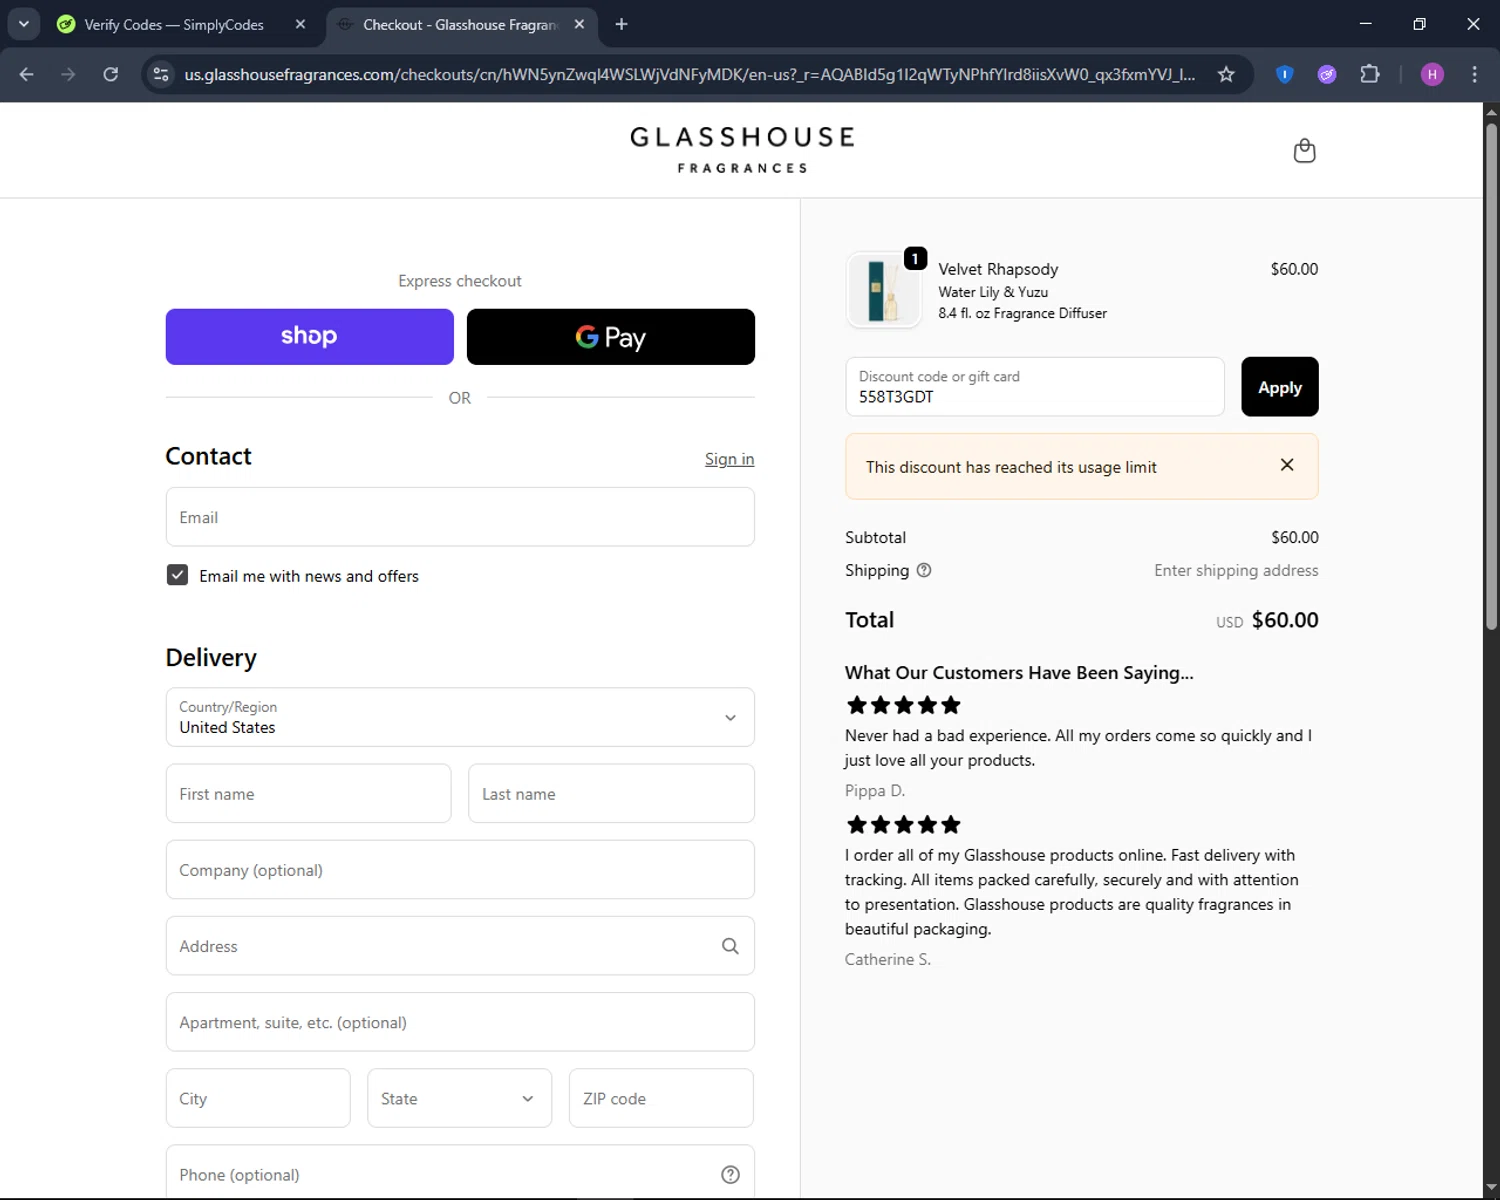This screenshot has height=1200, width=1500.
Task: Click the scrollbar down arrow
Action: pyautogui.click(x=1491, y=1187)
